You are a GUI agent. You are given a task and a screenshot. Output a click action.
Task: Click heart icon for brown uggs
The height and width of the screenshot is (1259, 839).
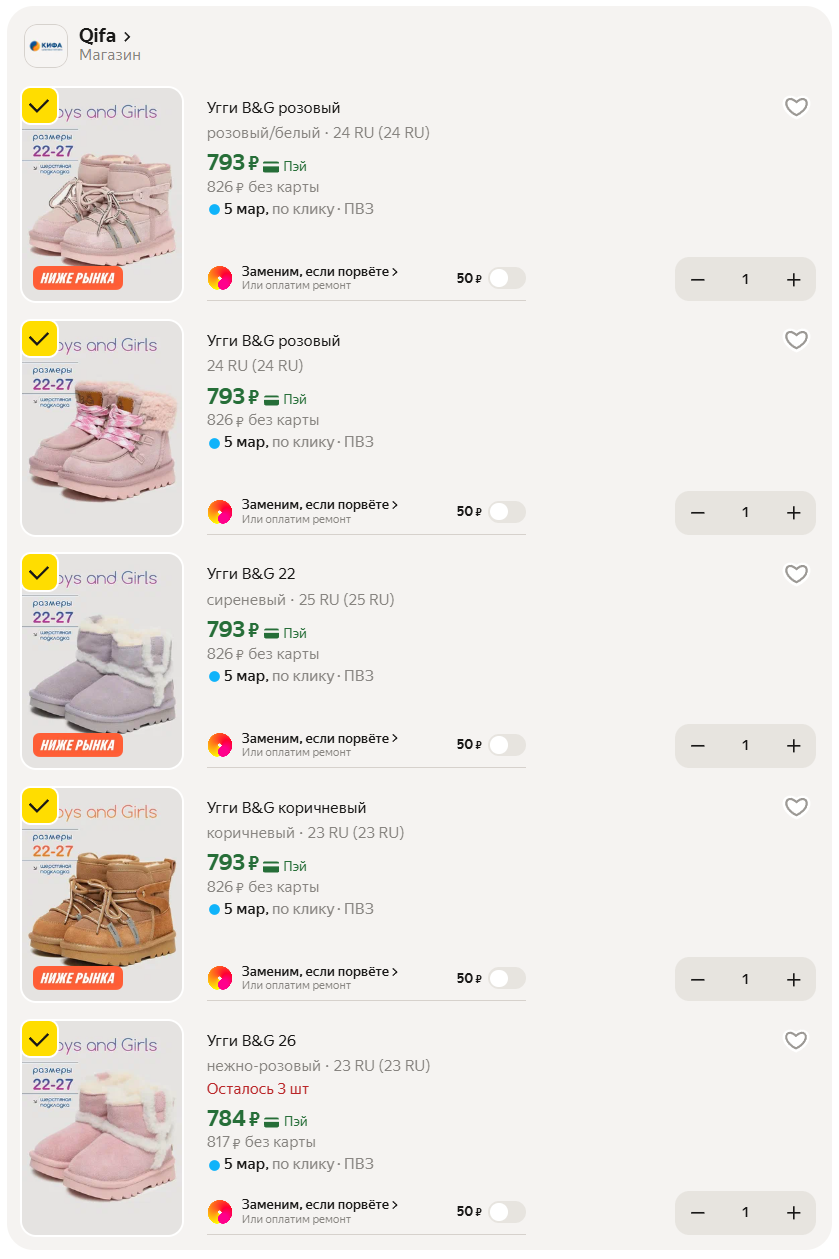tap(796, 807)
